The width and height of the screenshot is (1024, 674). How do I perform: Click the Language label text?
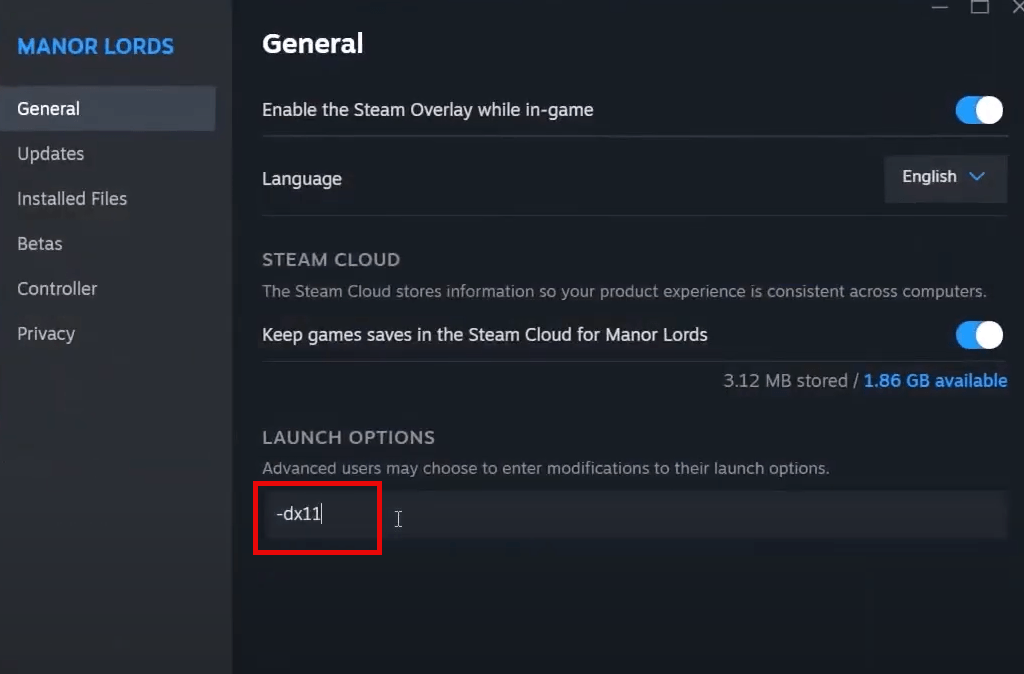[x=302, y=179]
